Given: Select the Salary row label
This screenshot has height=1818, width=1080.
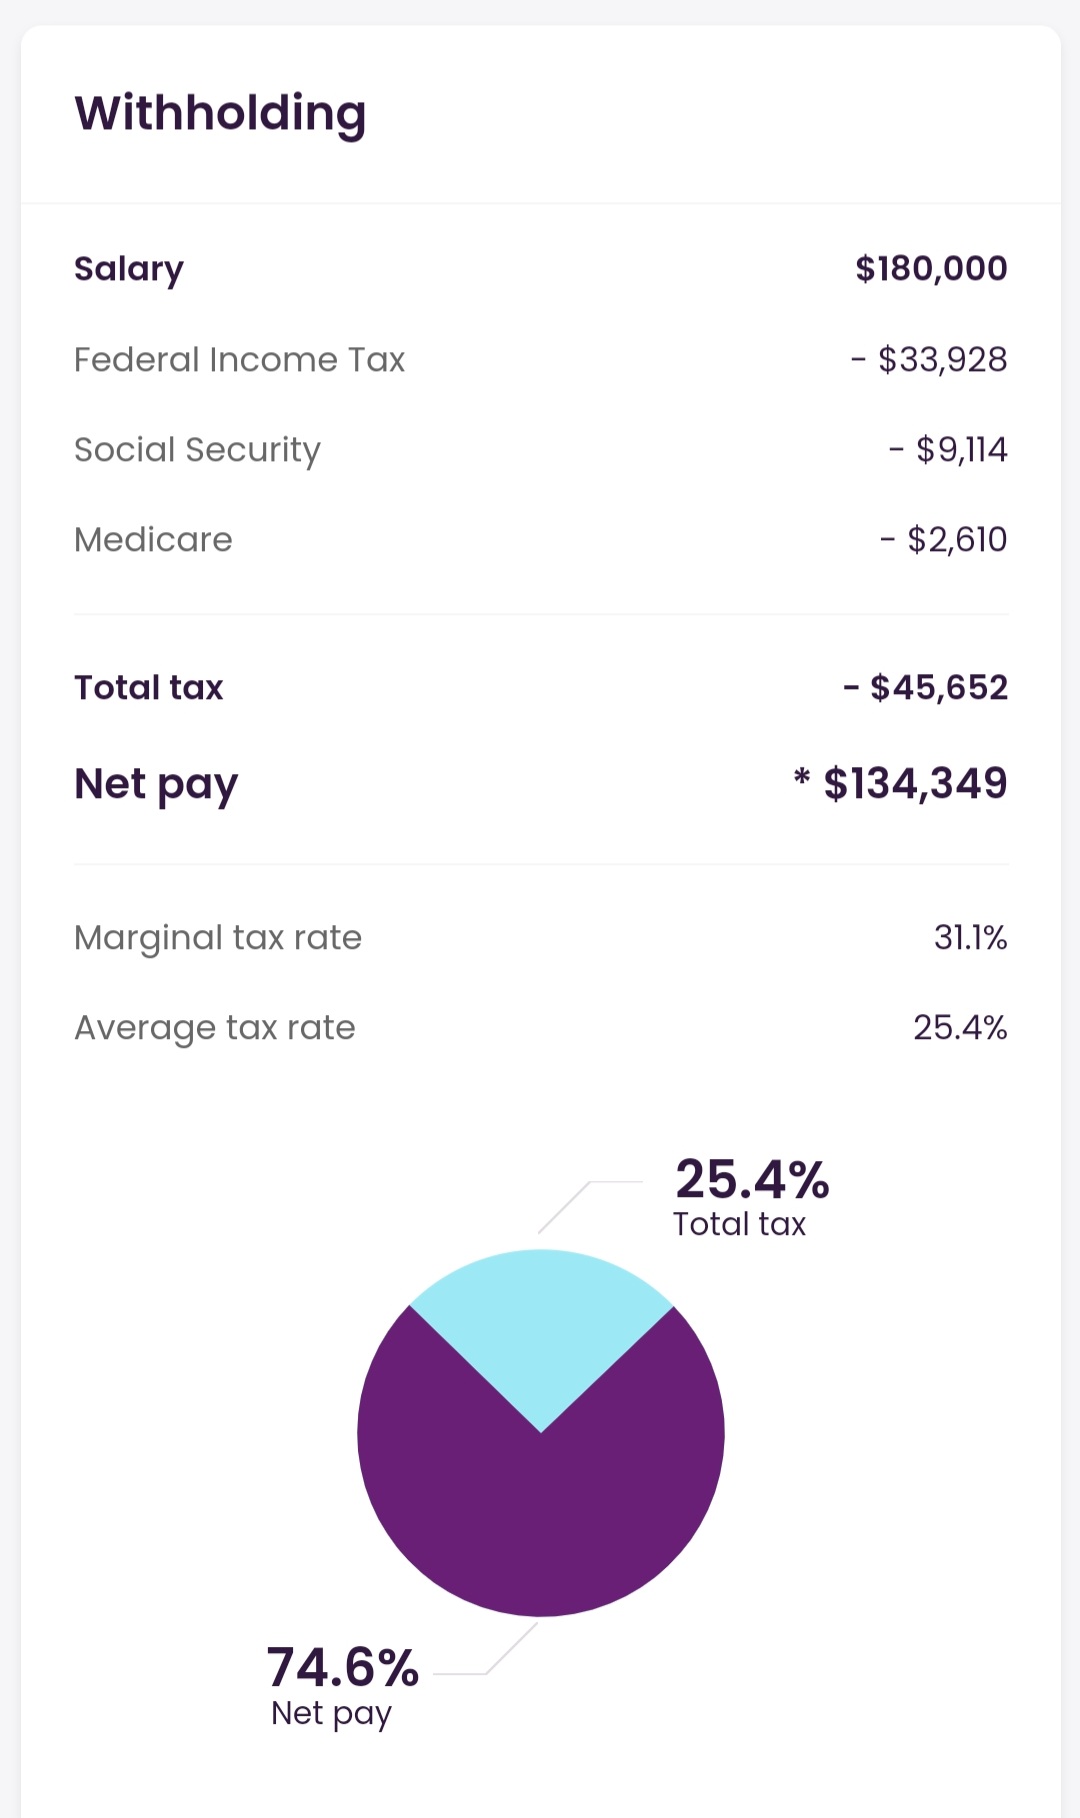Looking at the screenshot, I should (x=129, y=269).
